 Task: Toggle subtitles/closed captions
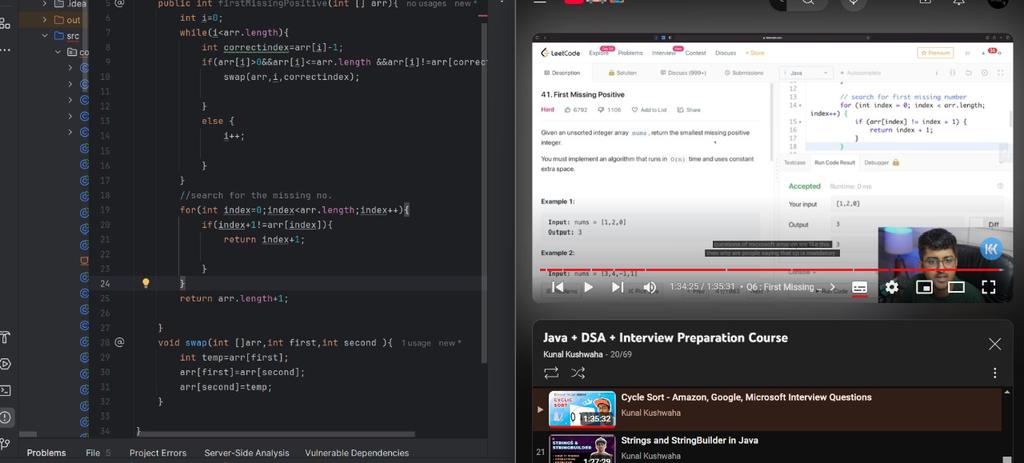tap(859, 287)
